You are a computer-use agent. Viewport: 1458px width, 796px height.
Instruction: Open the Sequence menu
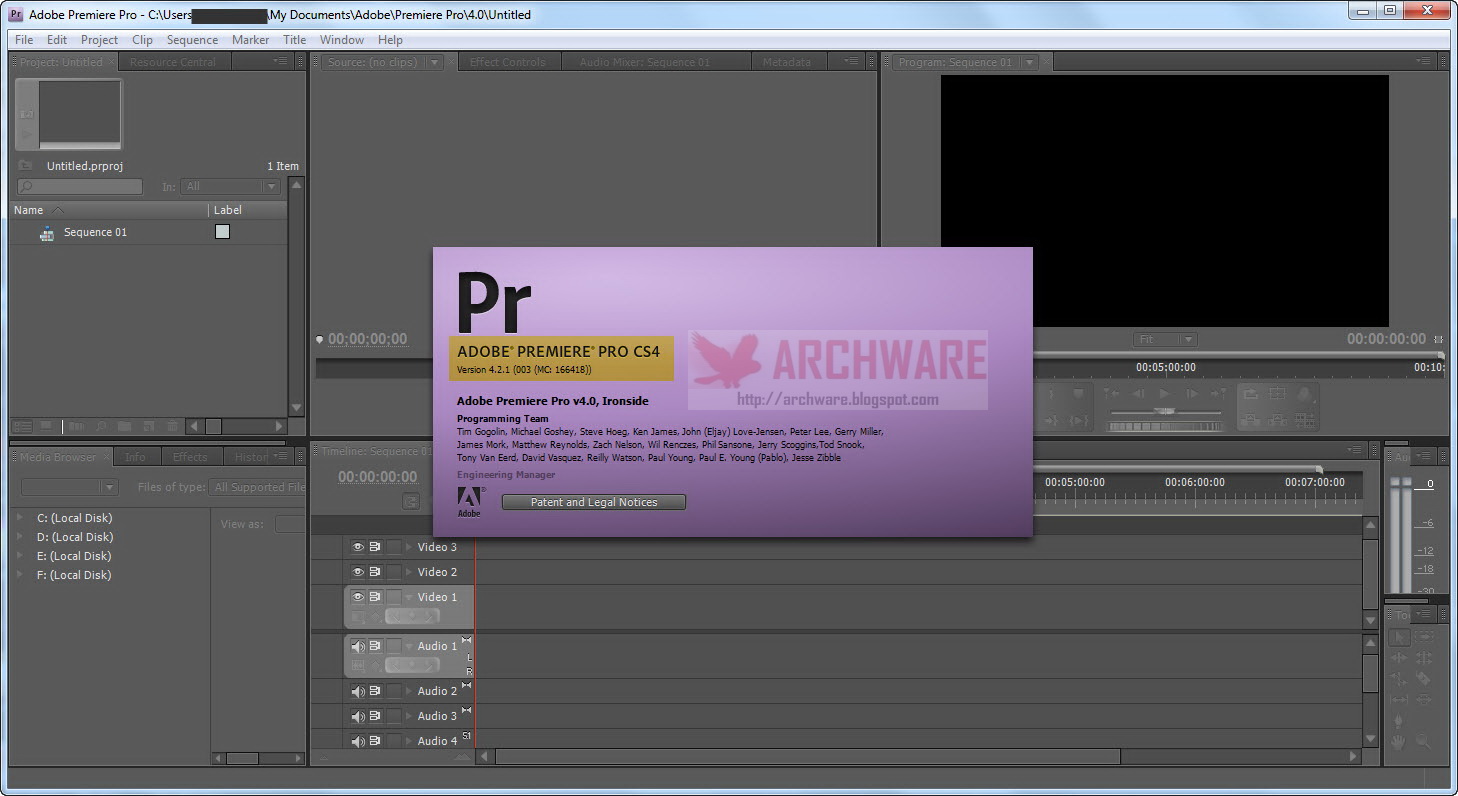[192, 40]
